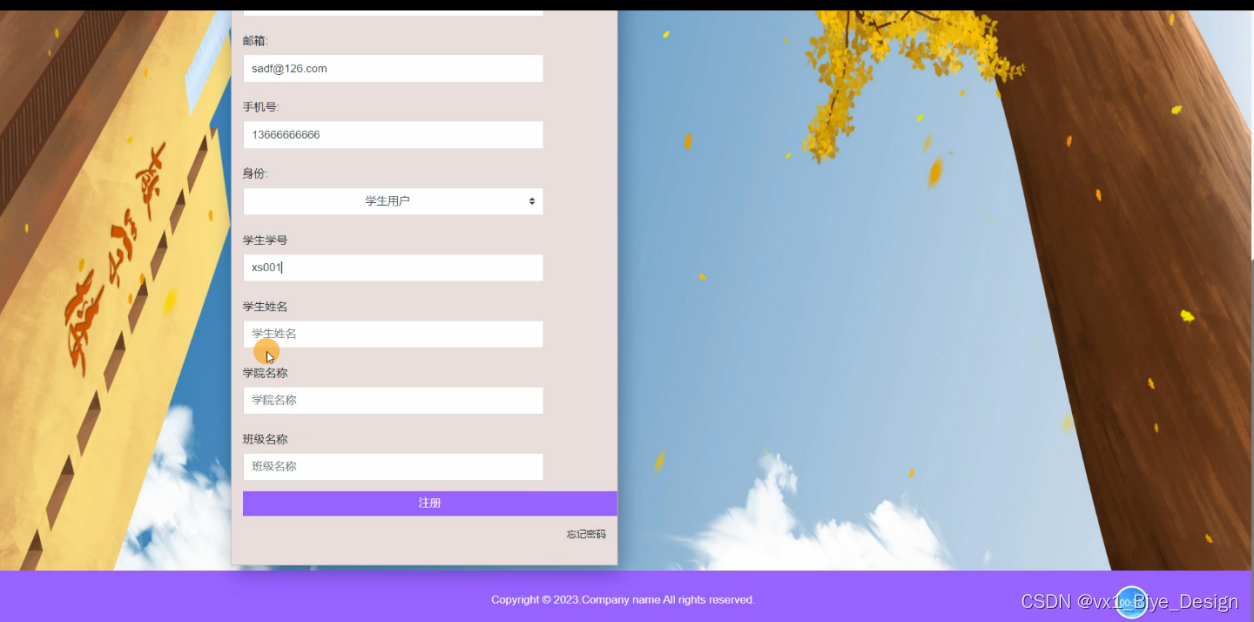Viewport: 1254px width, 622px height.
Task: Click the phone number field 13666666666
Action: pos(393,135)
